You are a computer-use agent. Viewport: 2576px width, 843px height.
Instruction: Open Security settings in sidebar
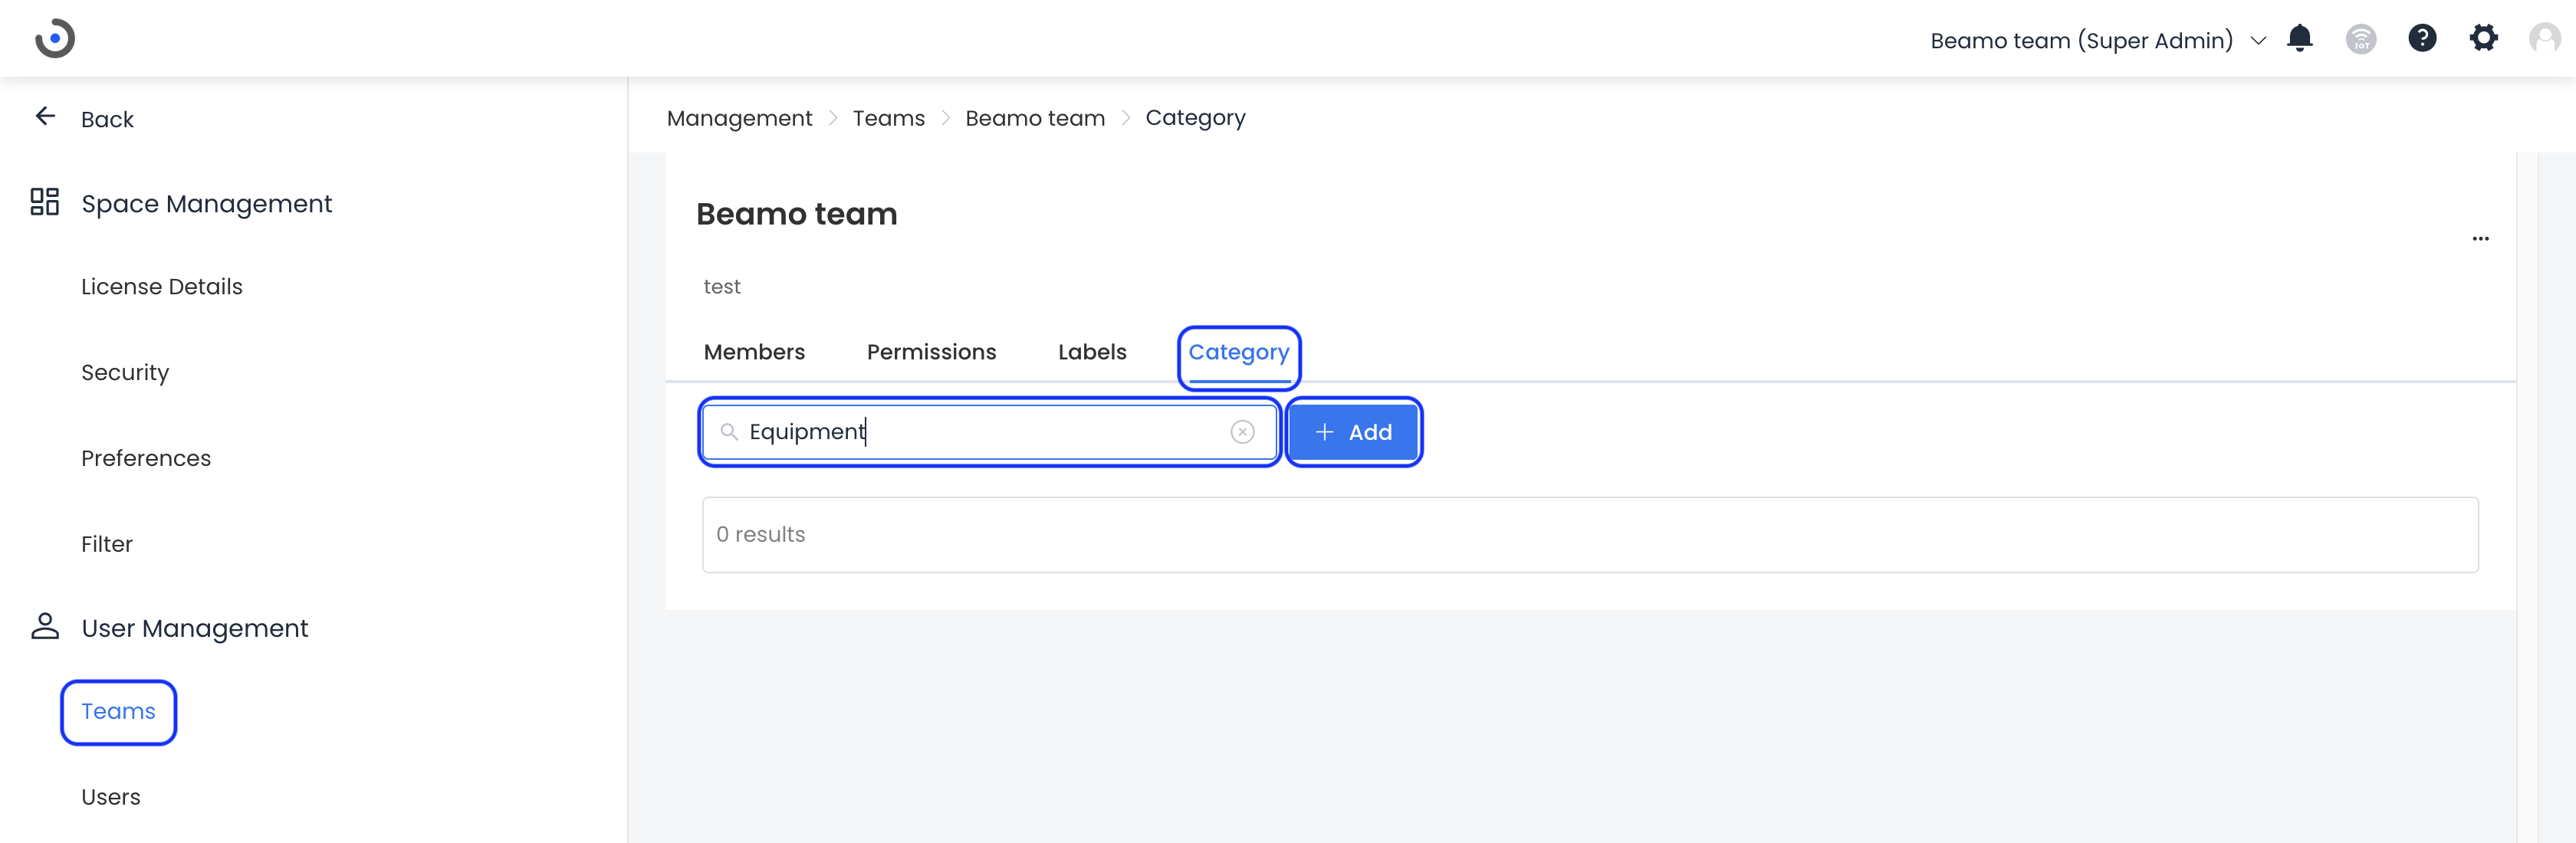coord(125,373)
